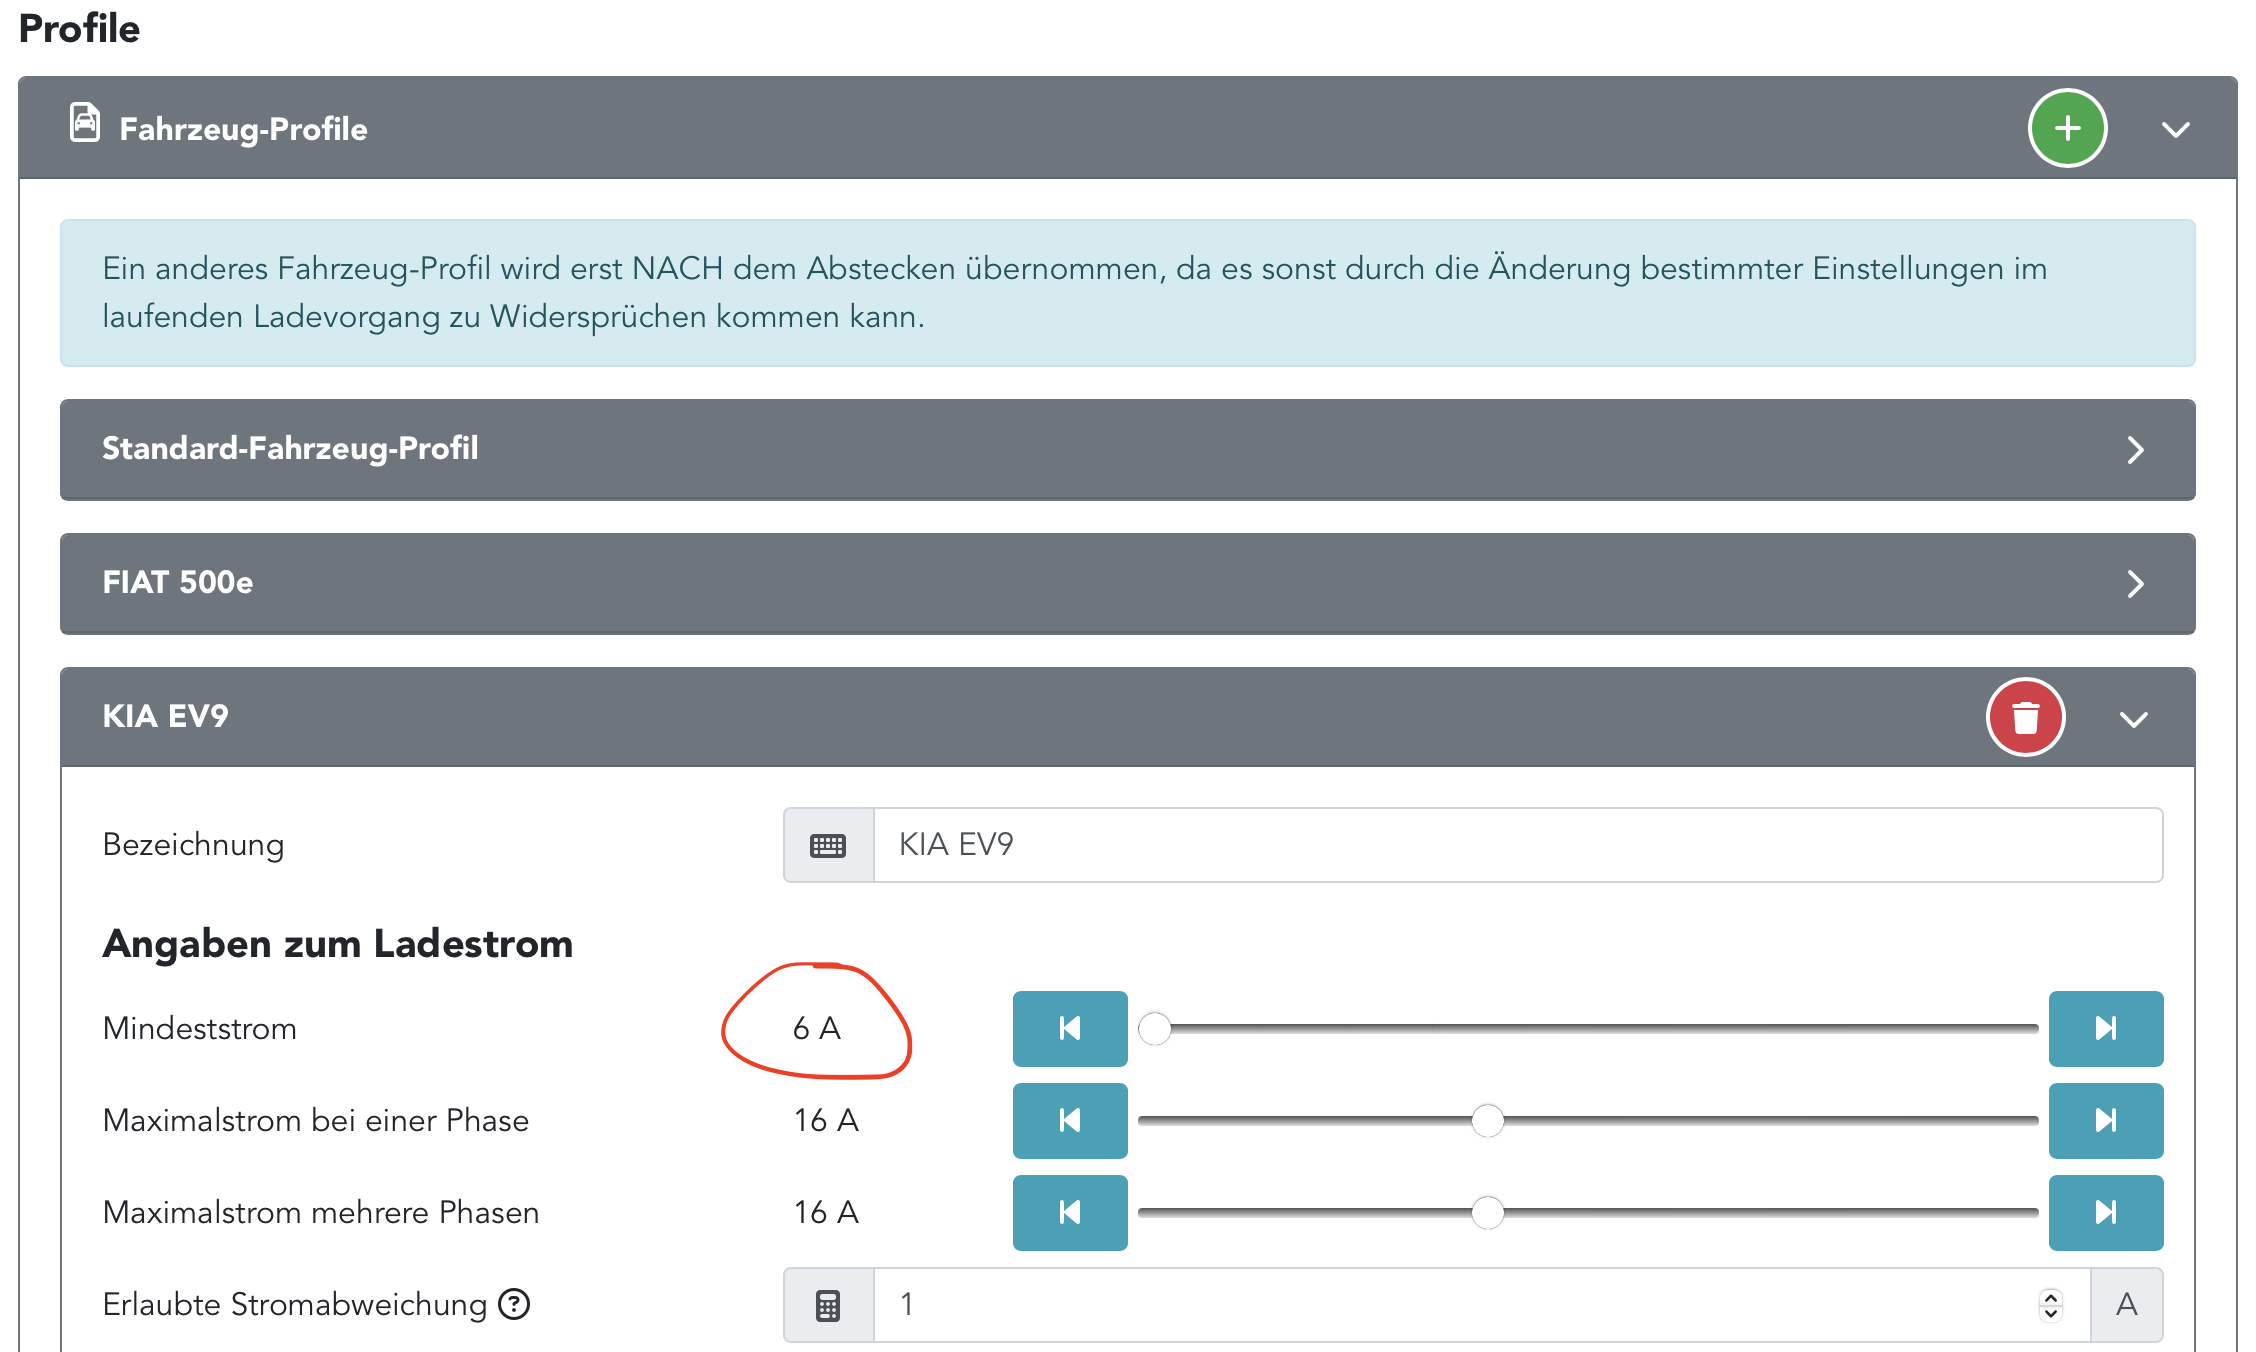Add a new vehicle profile with the green plus
The height and width of the screenshot is (1352, 2256).
point(2067,128)
